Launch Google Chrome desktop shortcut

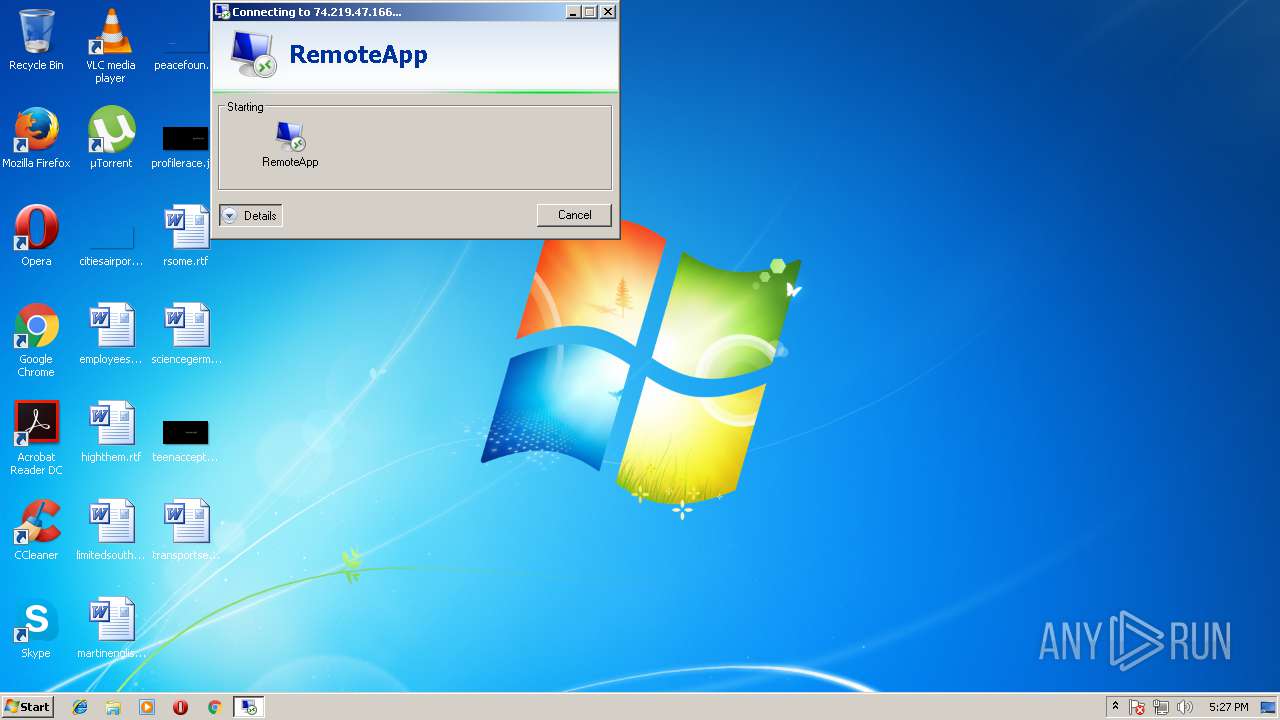click(36, 340)
